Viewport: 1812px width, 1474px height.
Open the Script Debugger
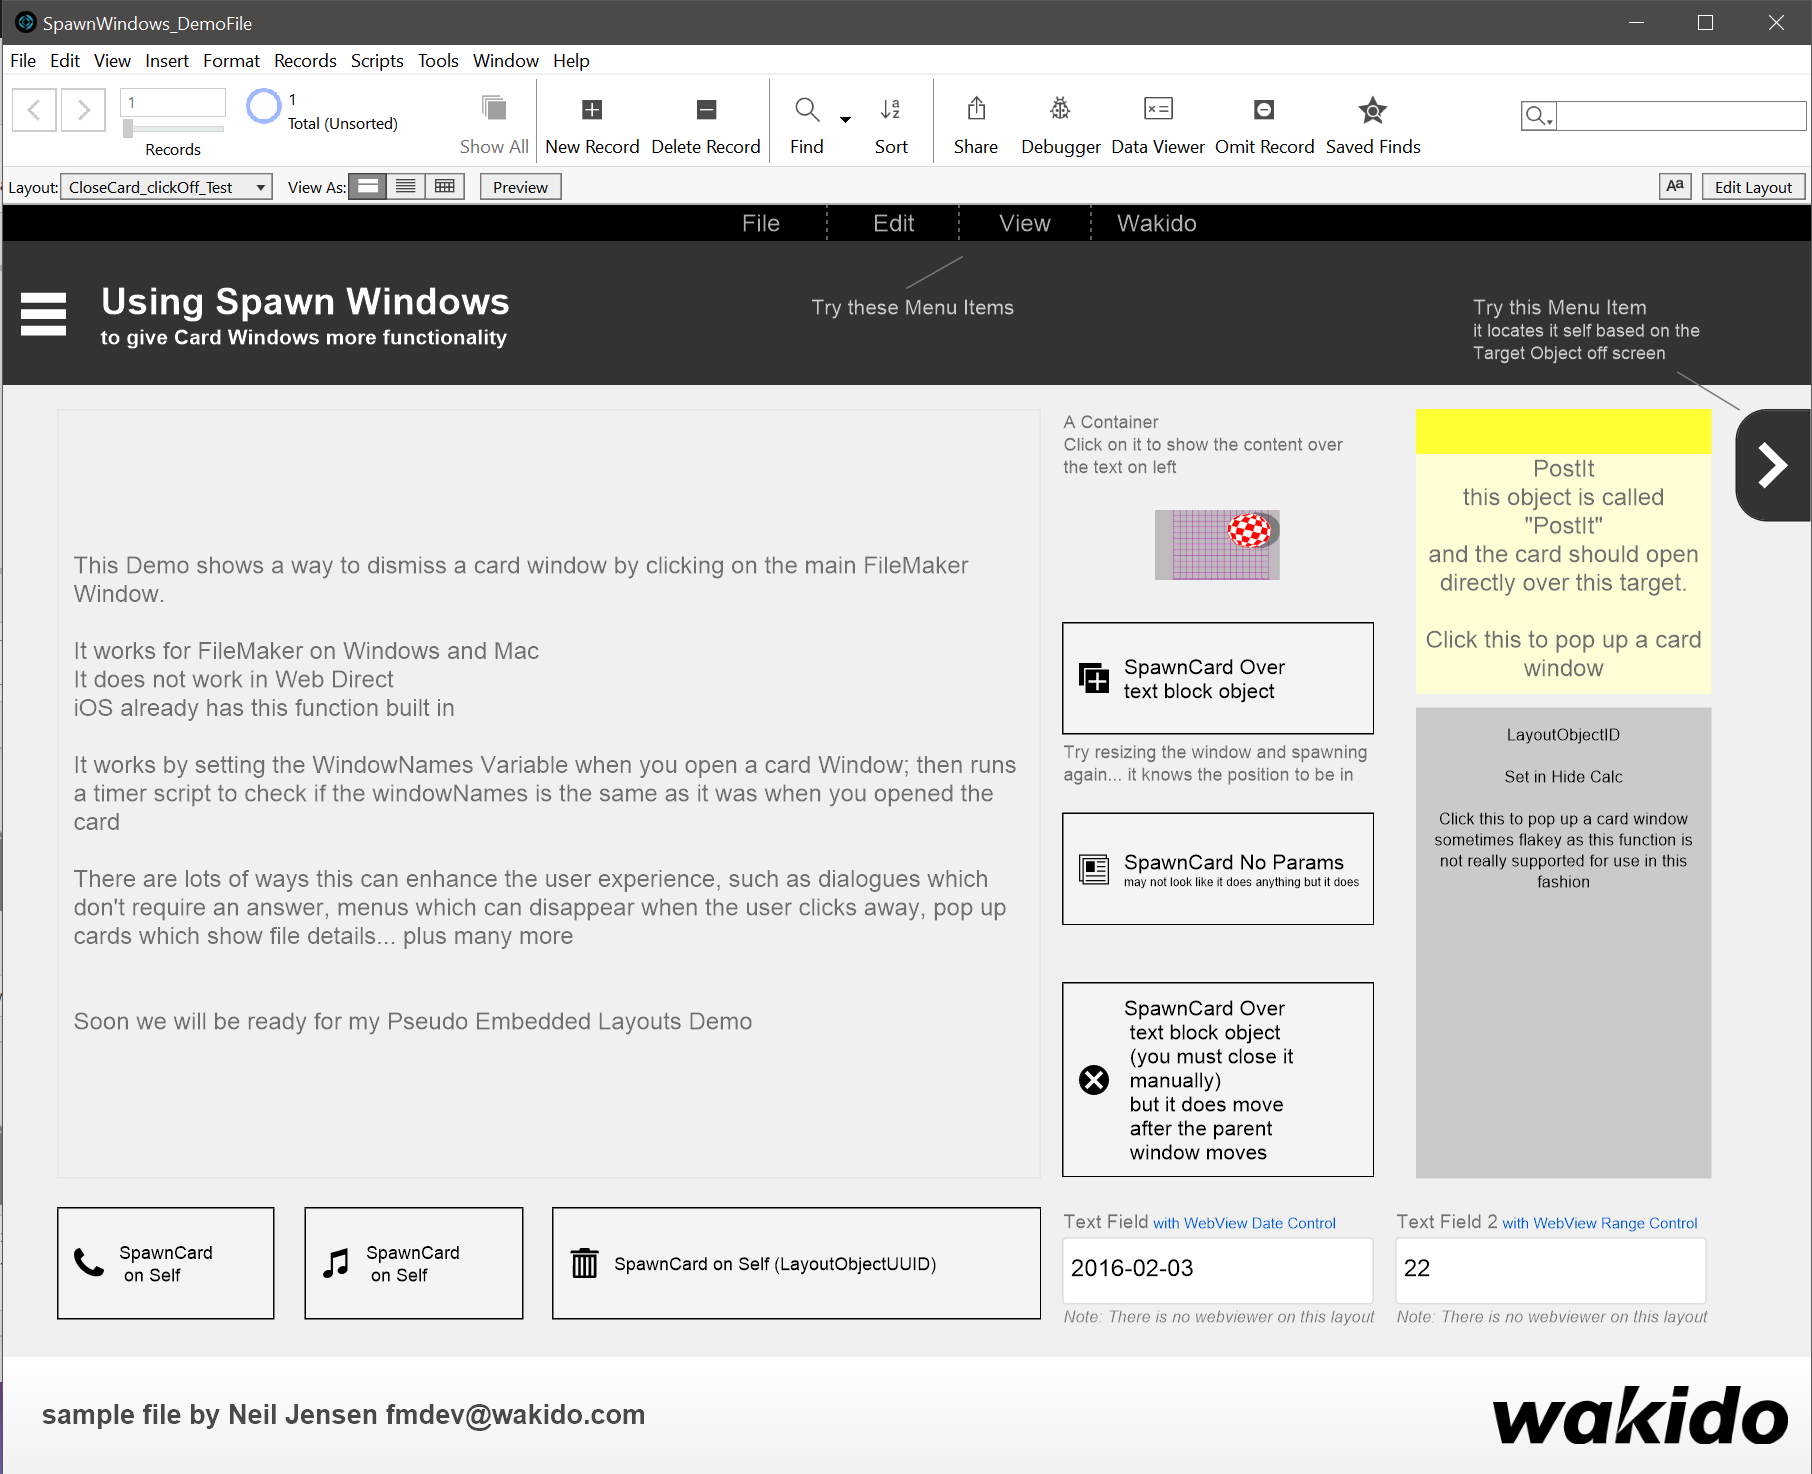[1060, 109]
